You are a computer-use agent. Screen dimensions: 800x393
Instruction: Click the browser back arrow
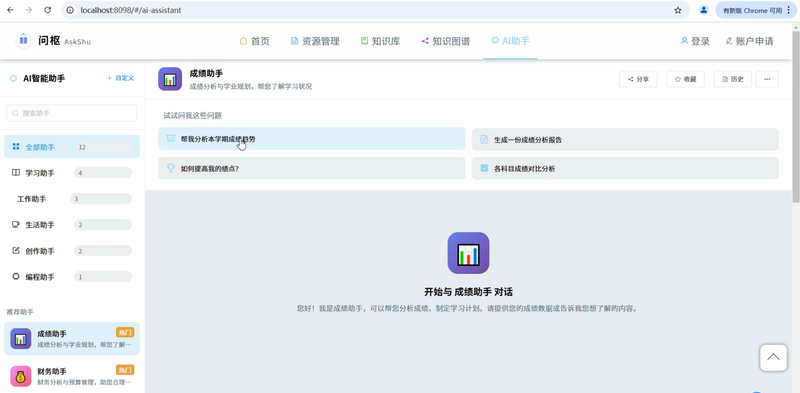10,10
